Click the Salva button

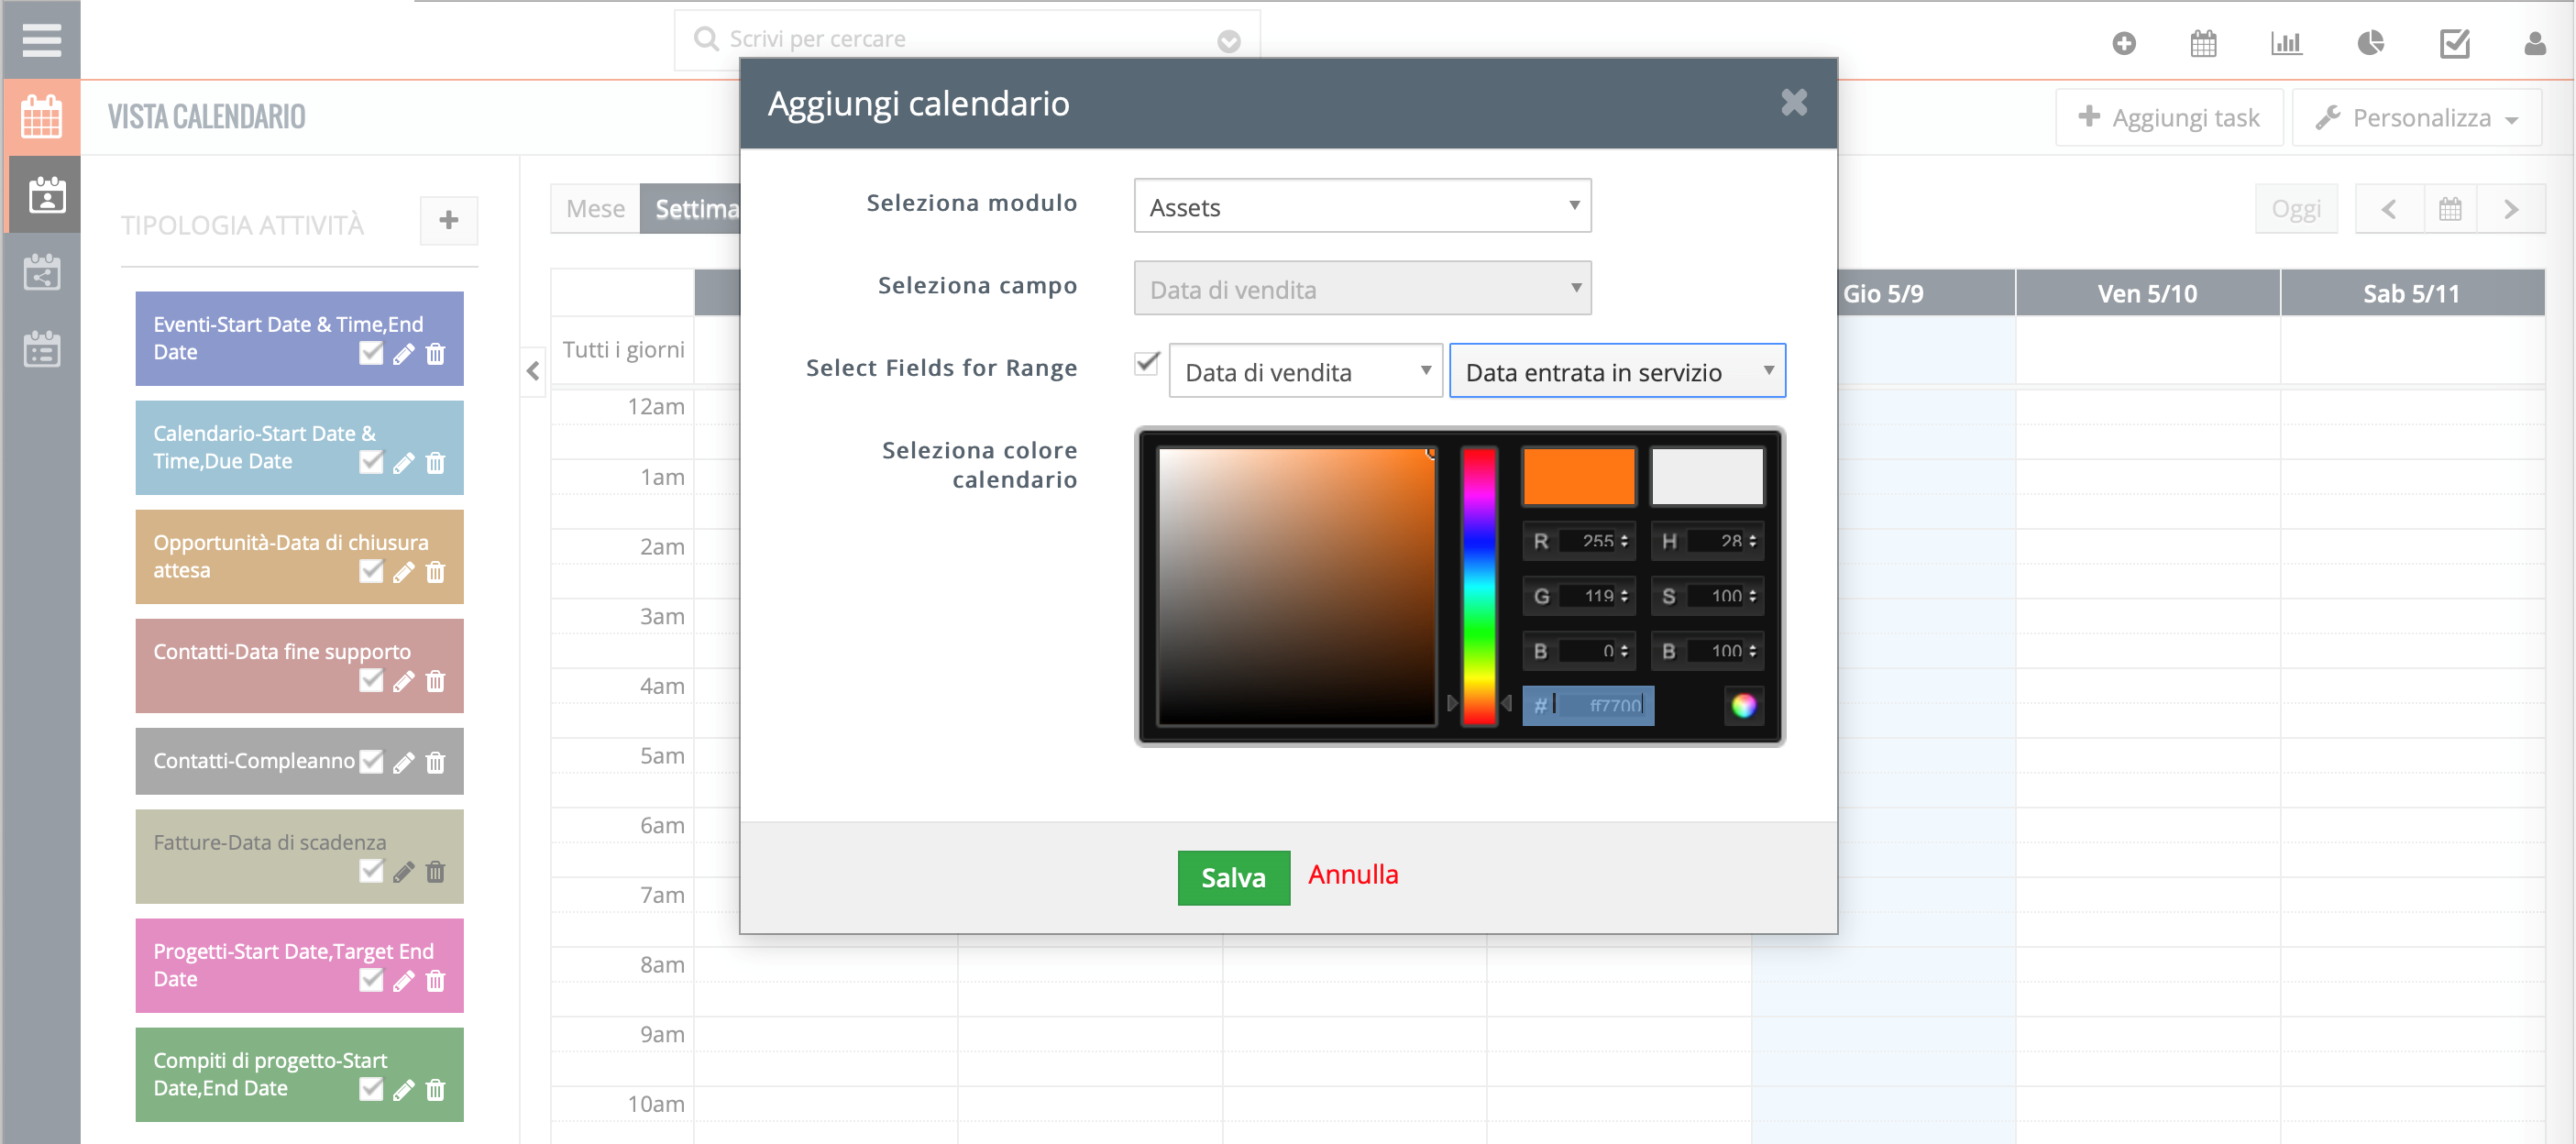coord(1233,877)
